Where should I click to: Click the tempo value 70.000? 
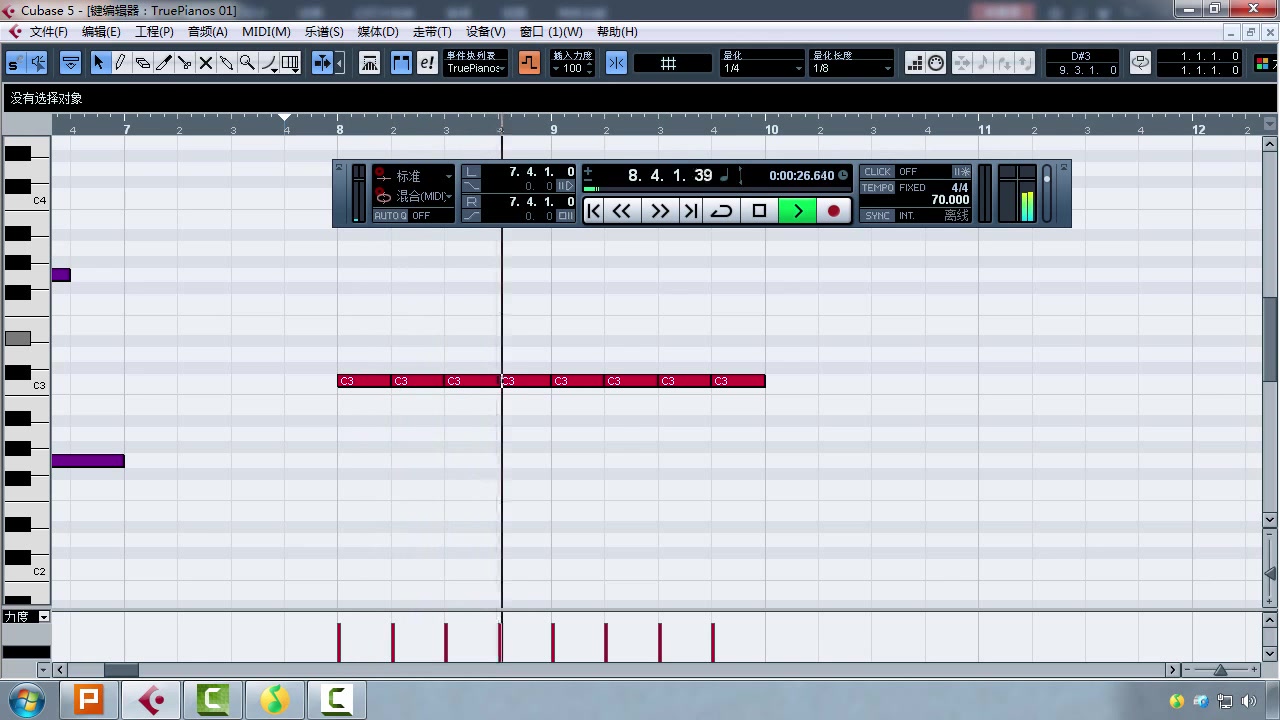tap(949, 200)
